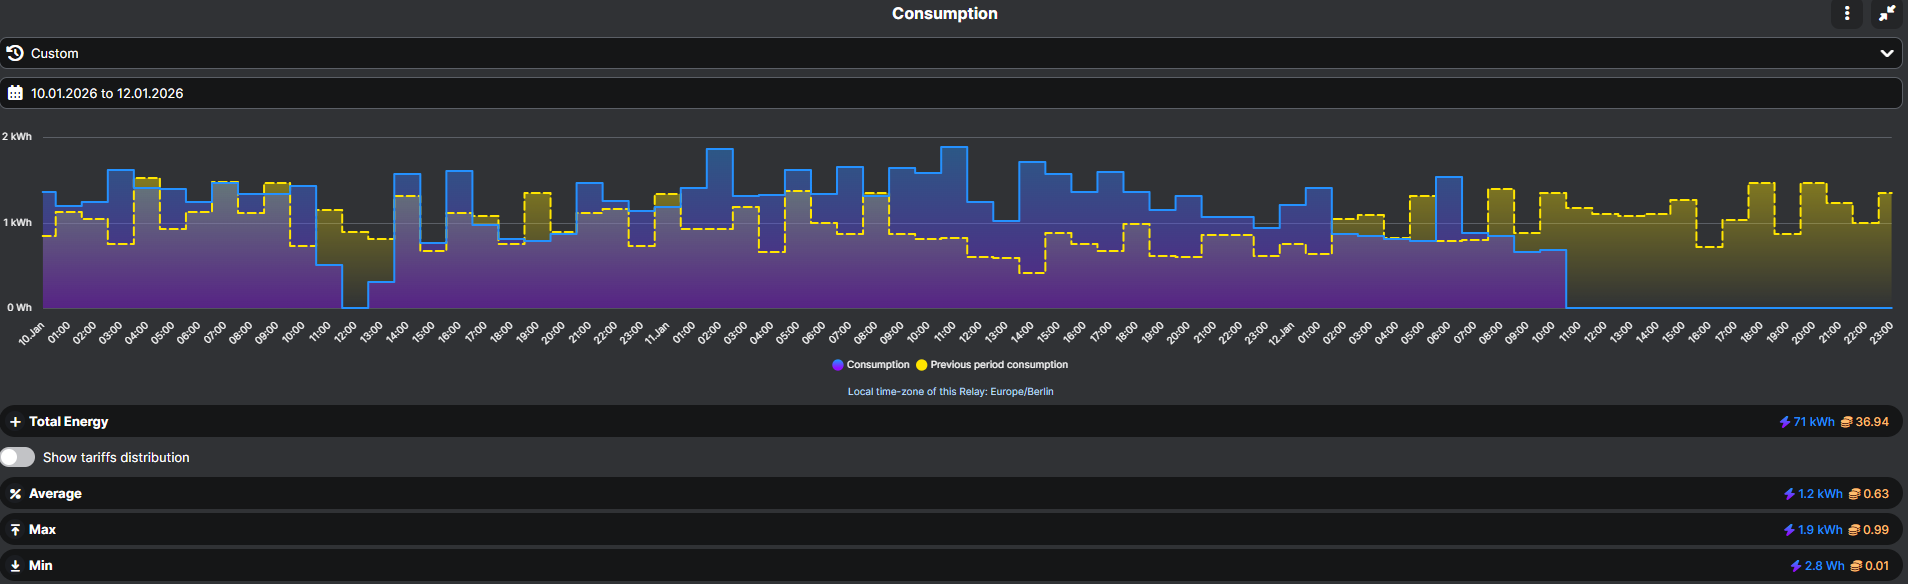Screen dimensions: 1908x584
Task: Click the history clock icon beside Custom
Action: click(x=15, y=53)
